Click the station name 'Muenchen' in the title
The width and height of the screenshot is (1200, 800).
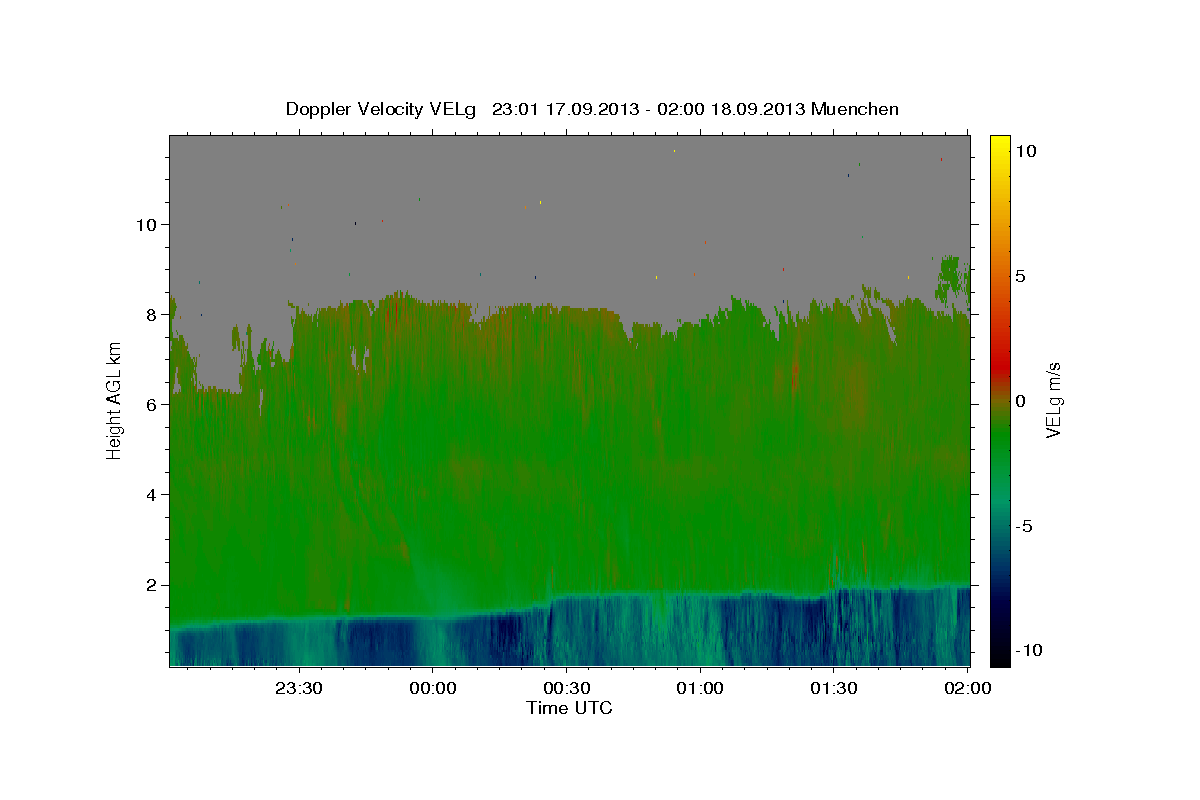(856, 109)
